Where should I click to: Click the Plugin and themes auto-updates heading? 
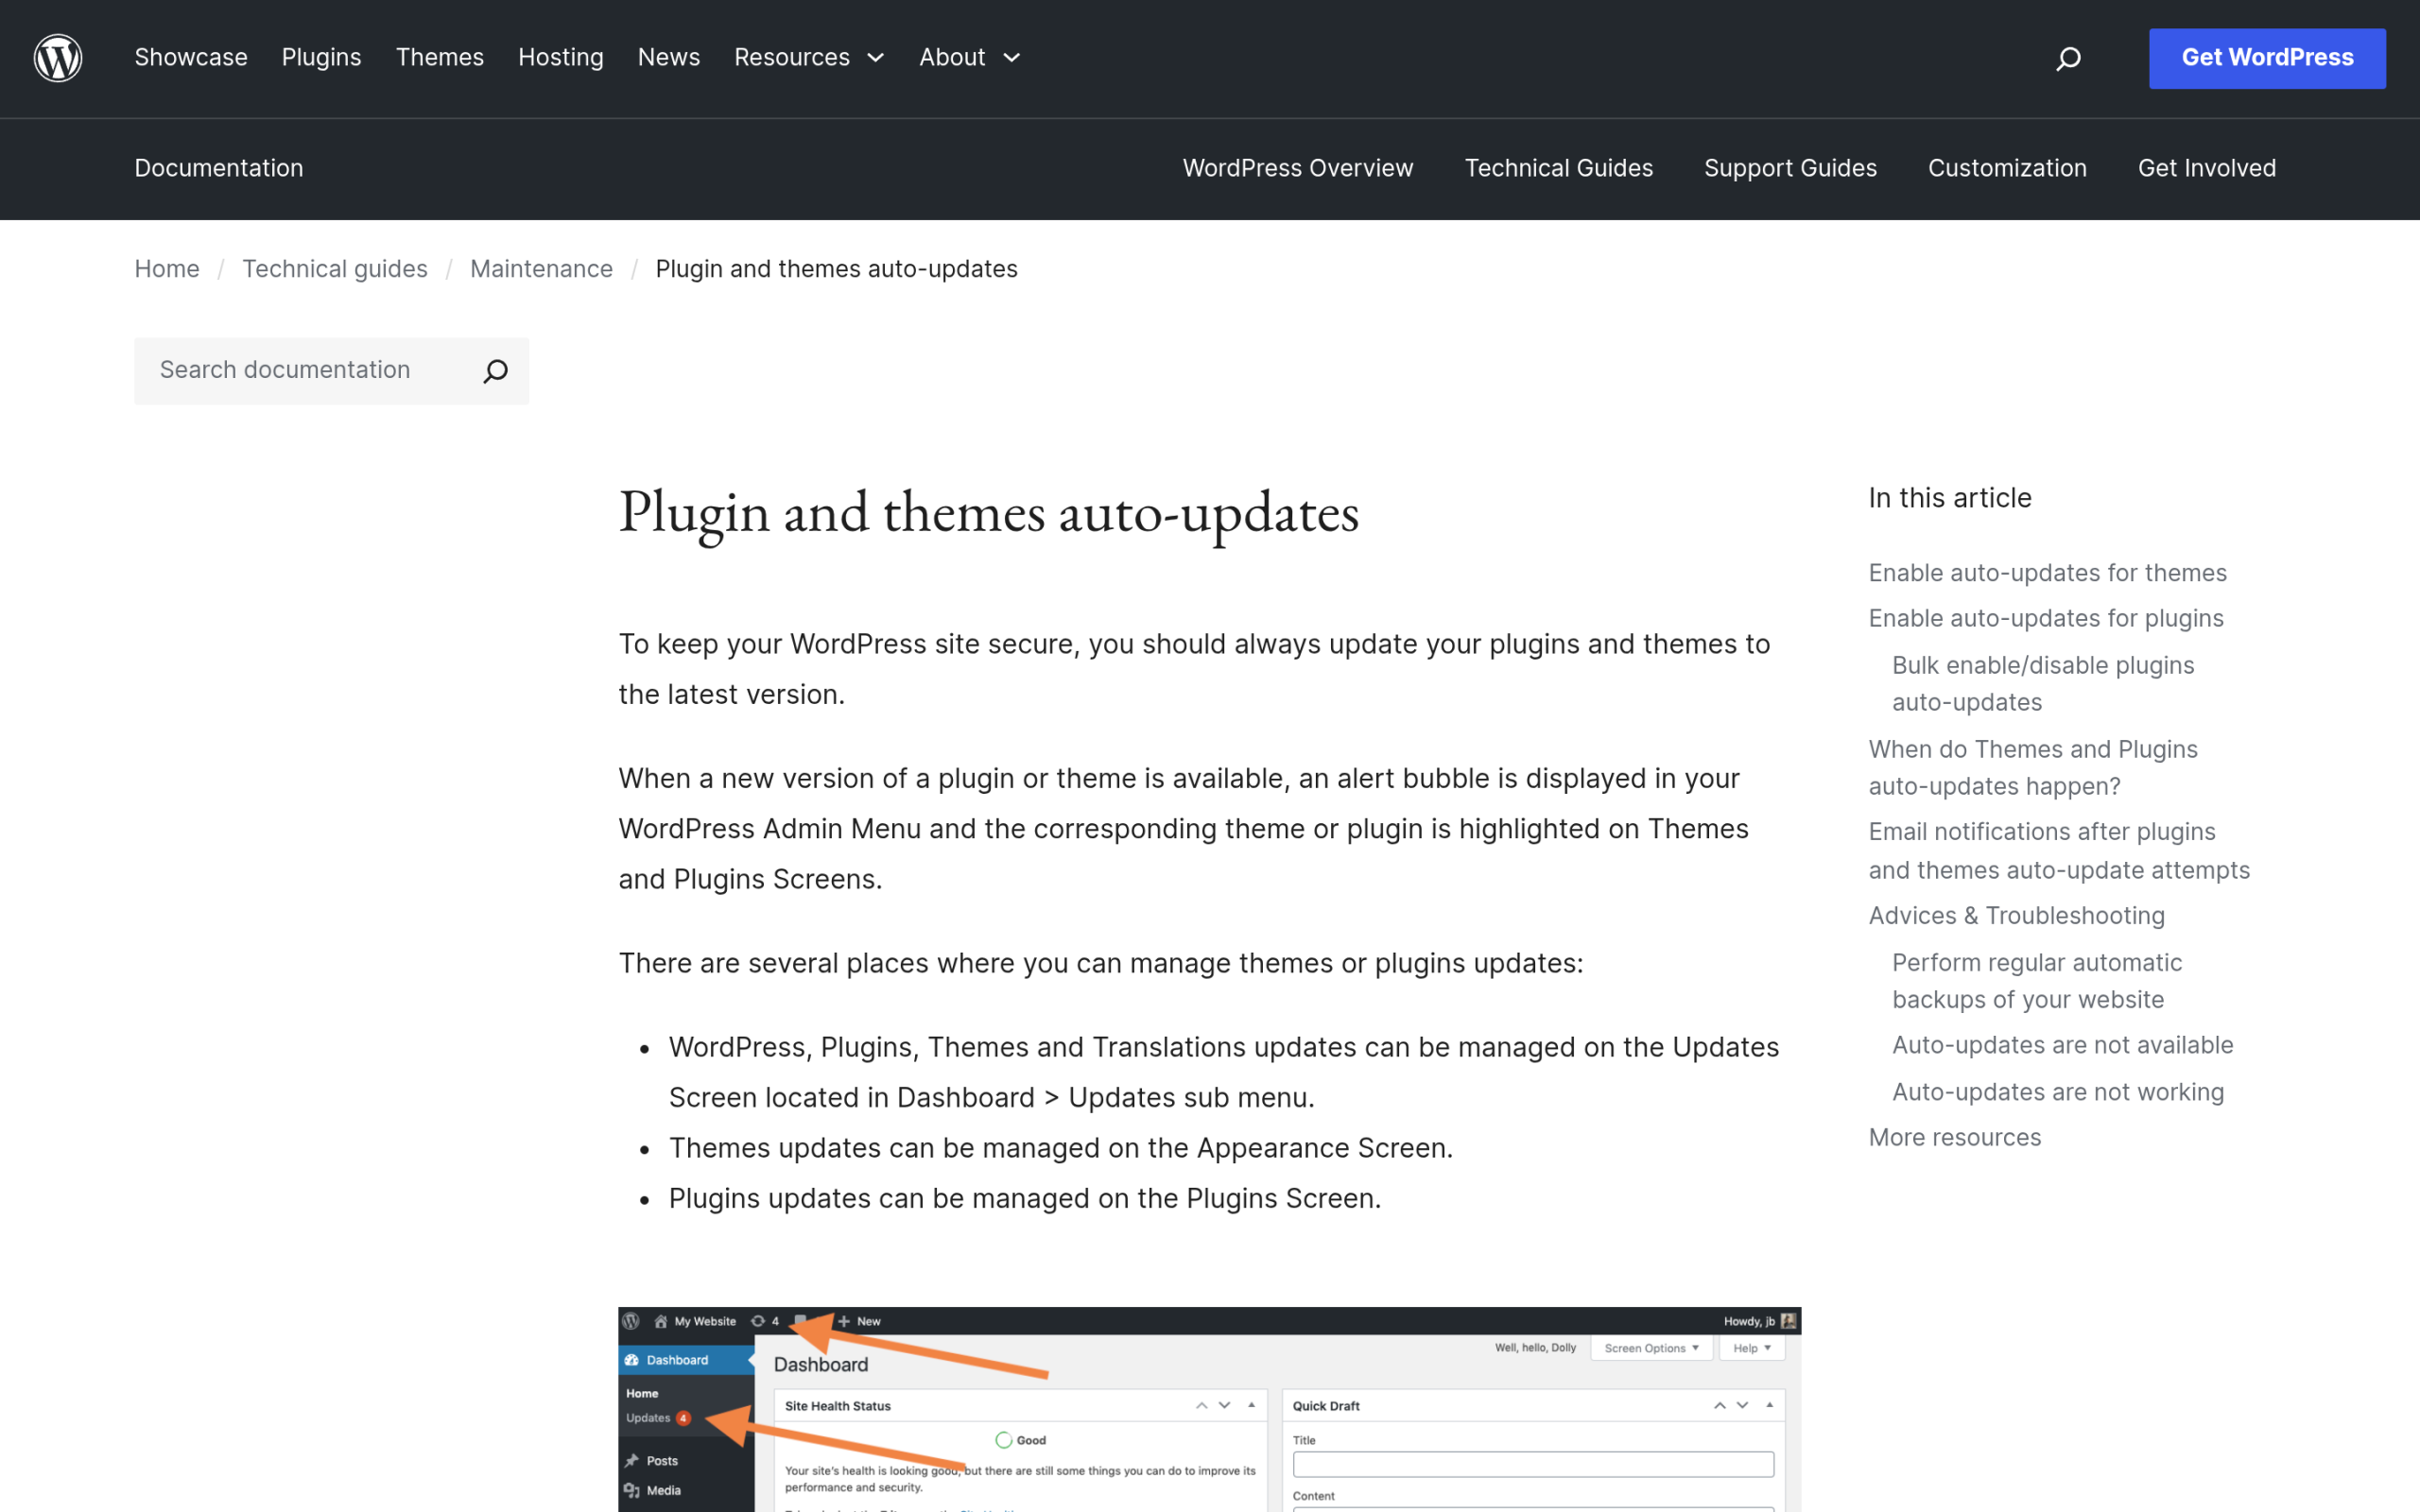[988, 513]
